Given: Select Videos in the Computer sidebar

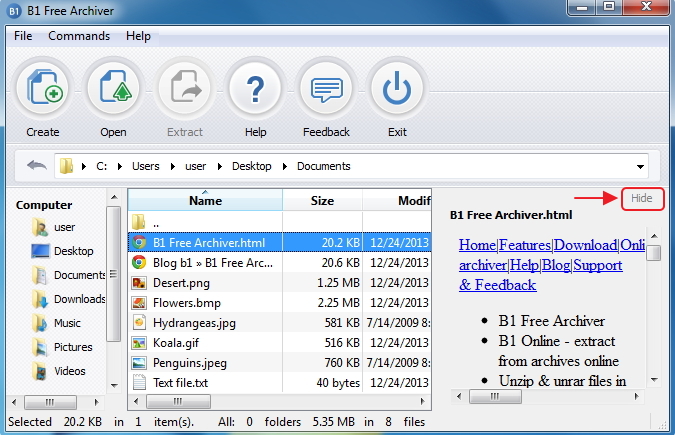Looking at the screenshot, I should (x=69, y=371).
